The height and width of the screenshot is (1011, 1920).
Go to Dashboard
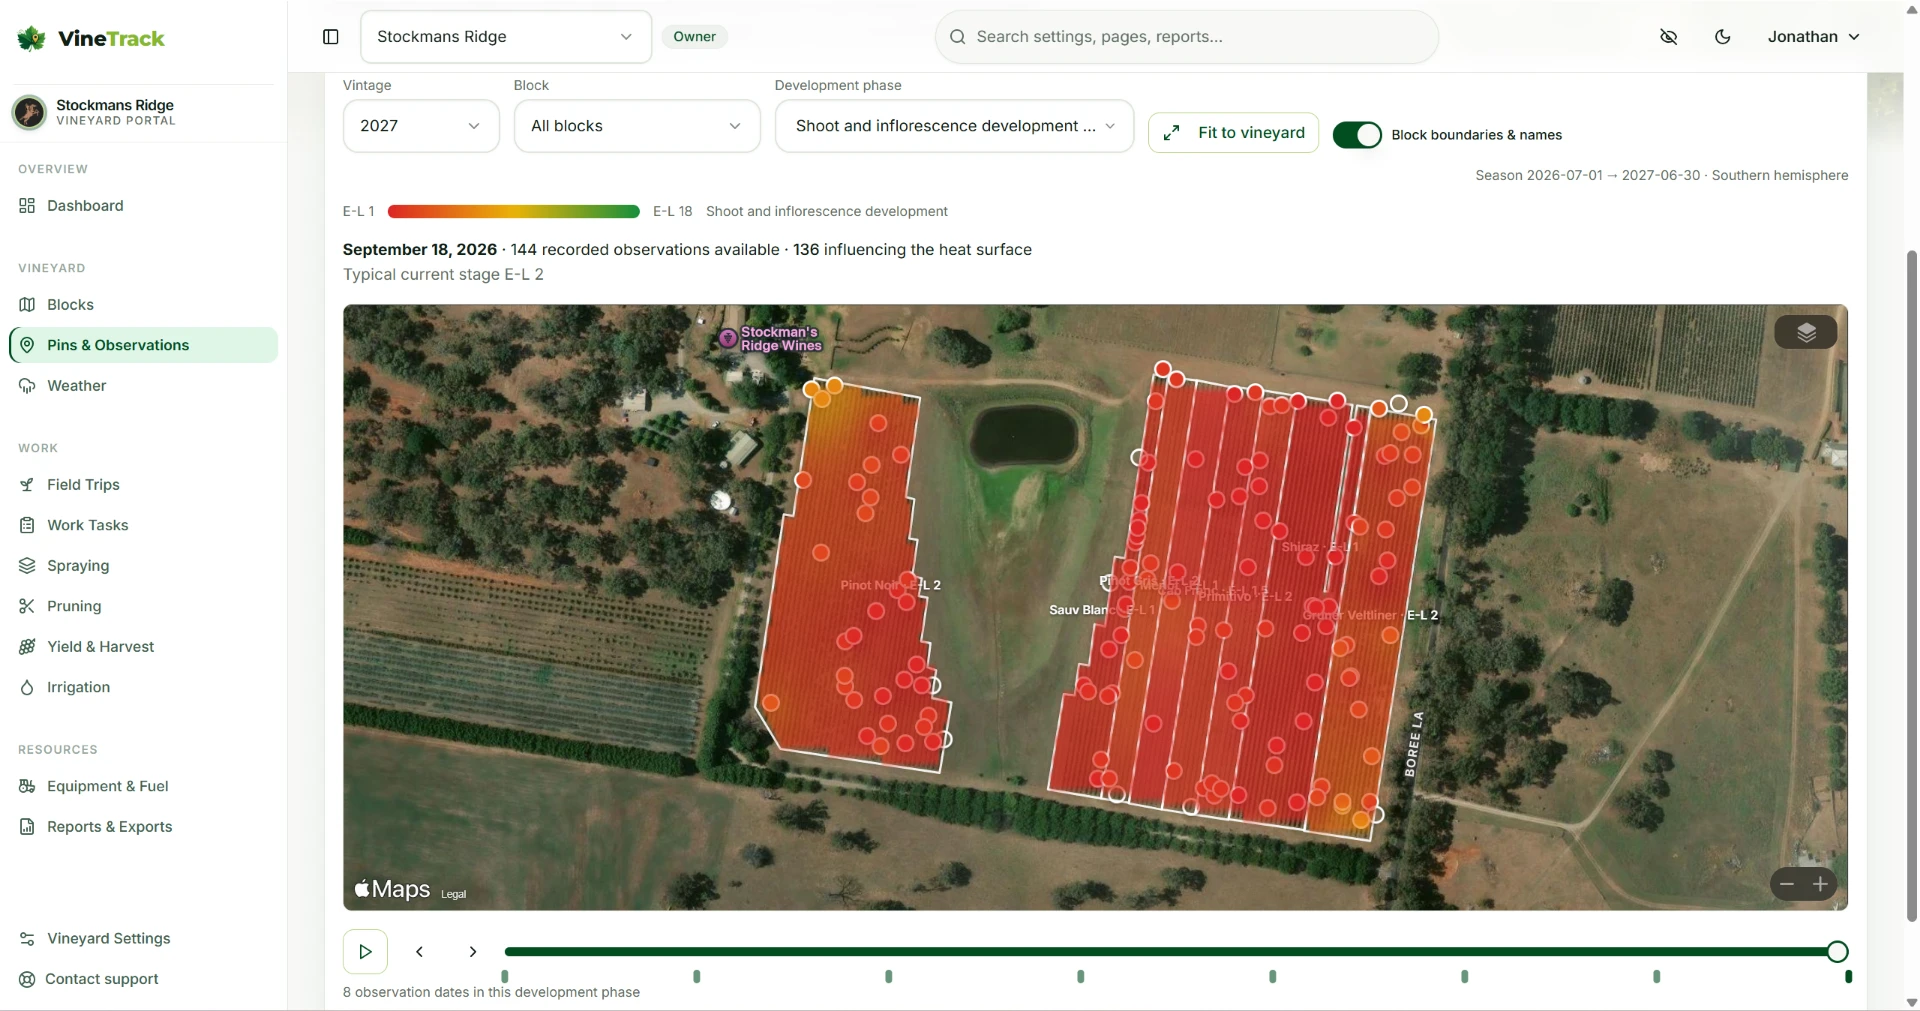143,206
